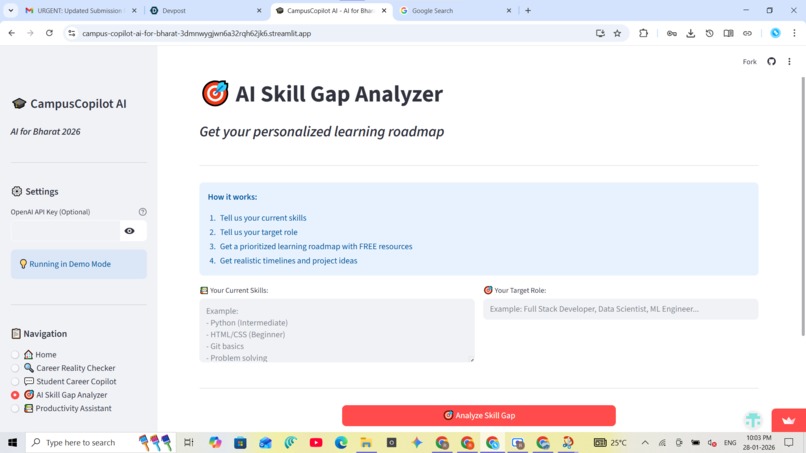
Task: Click into Your Current Skills text area
Action: pos(337,331)
